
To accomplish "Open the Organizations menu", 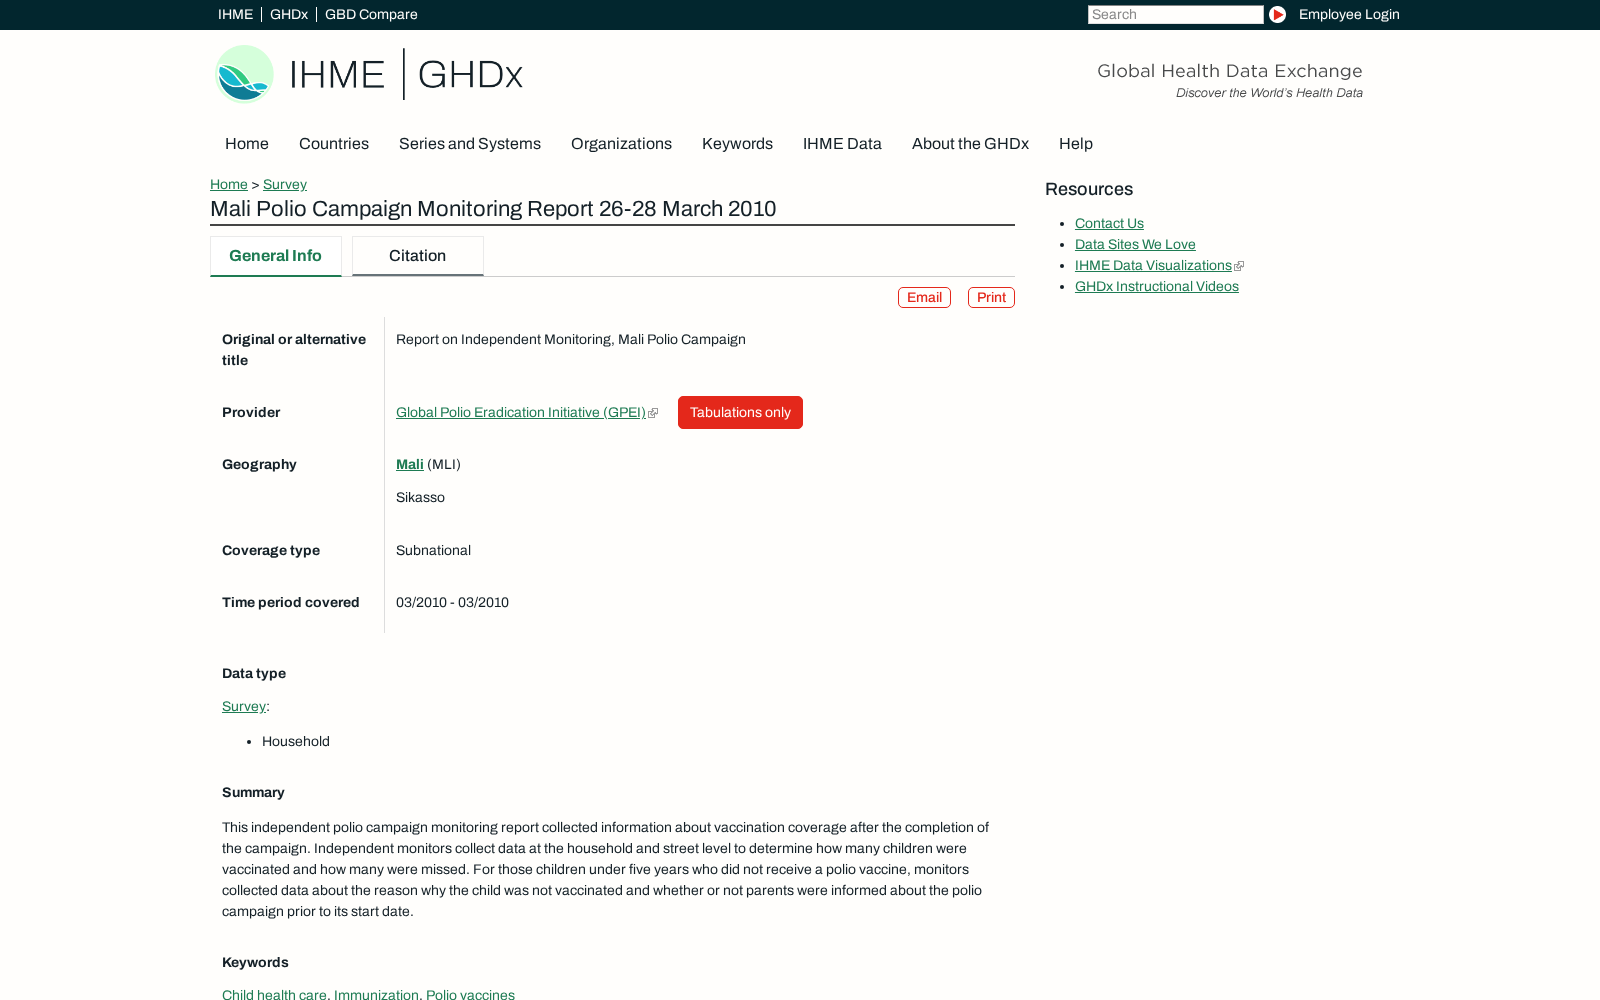I will pyautogui.click(x=621, y=144).
